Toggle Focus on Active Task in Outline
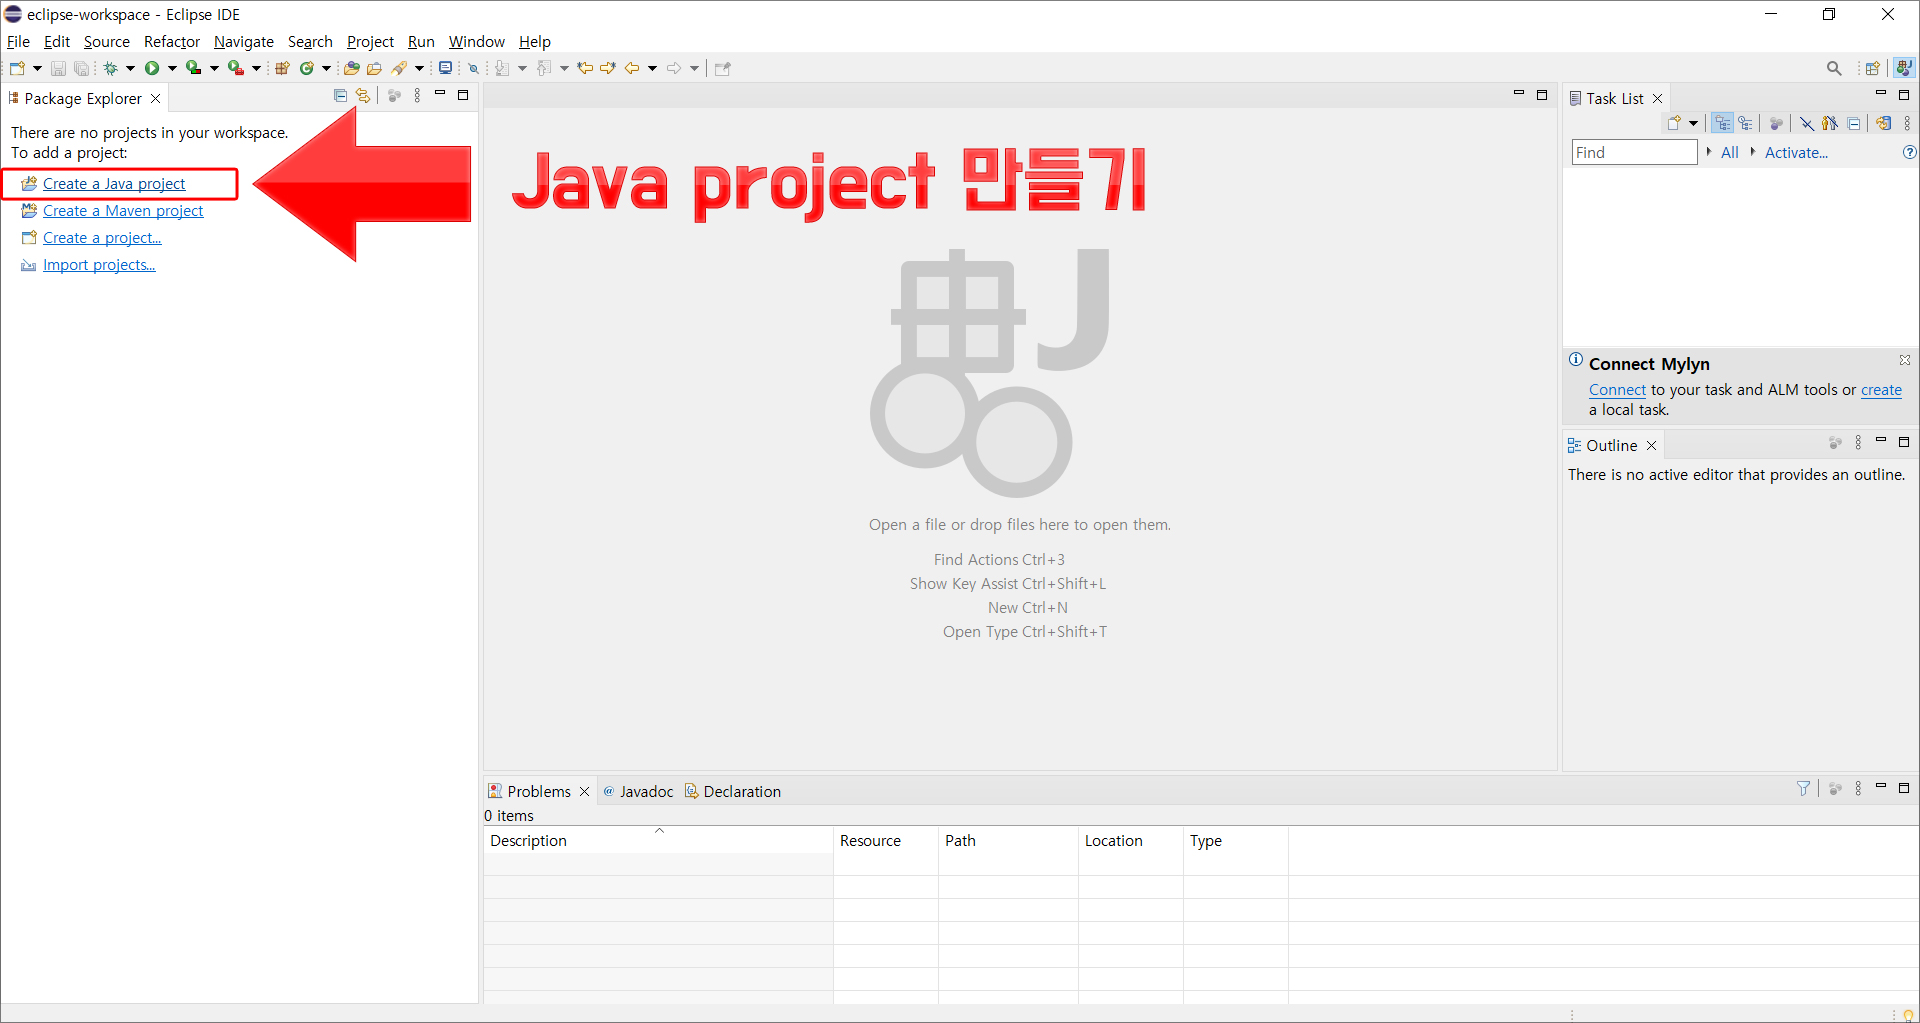Screen dimensions: 1920x1023 coord(1835,443)
